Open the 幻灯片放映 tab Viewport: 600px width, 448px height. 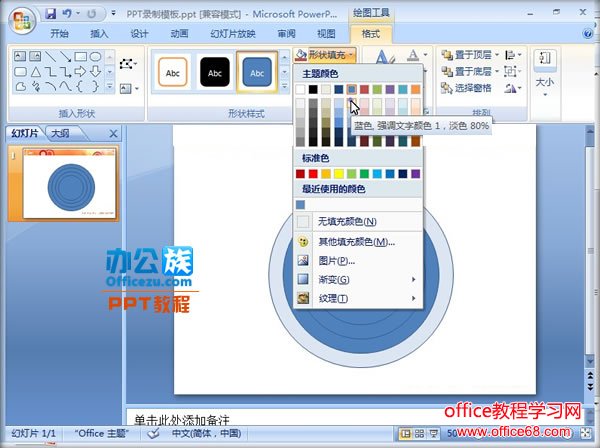233,34
